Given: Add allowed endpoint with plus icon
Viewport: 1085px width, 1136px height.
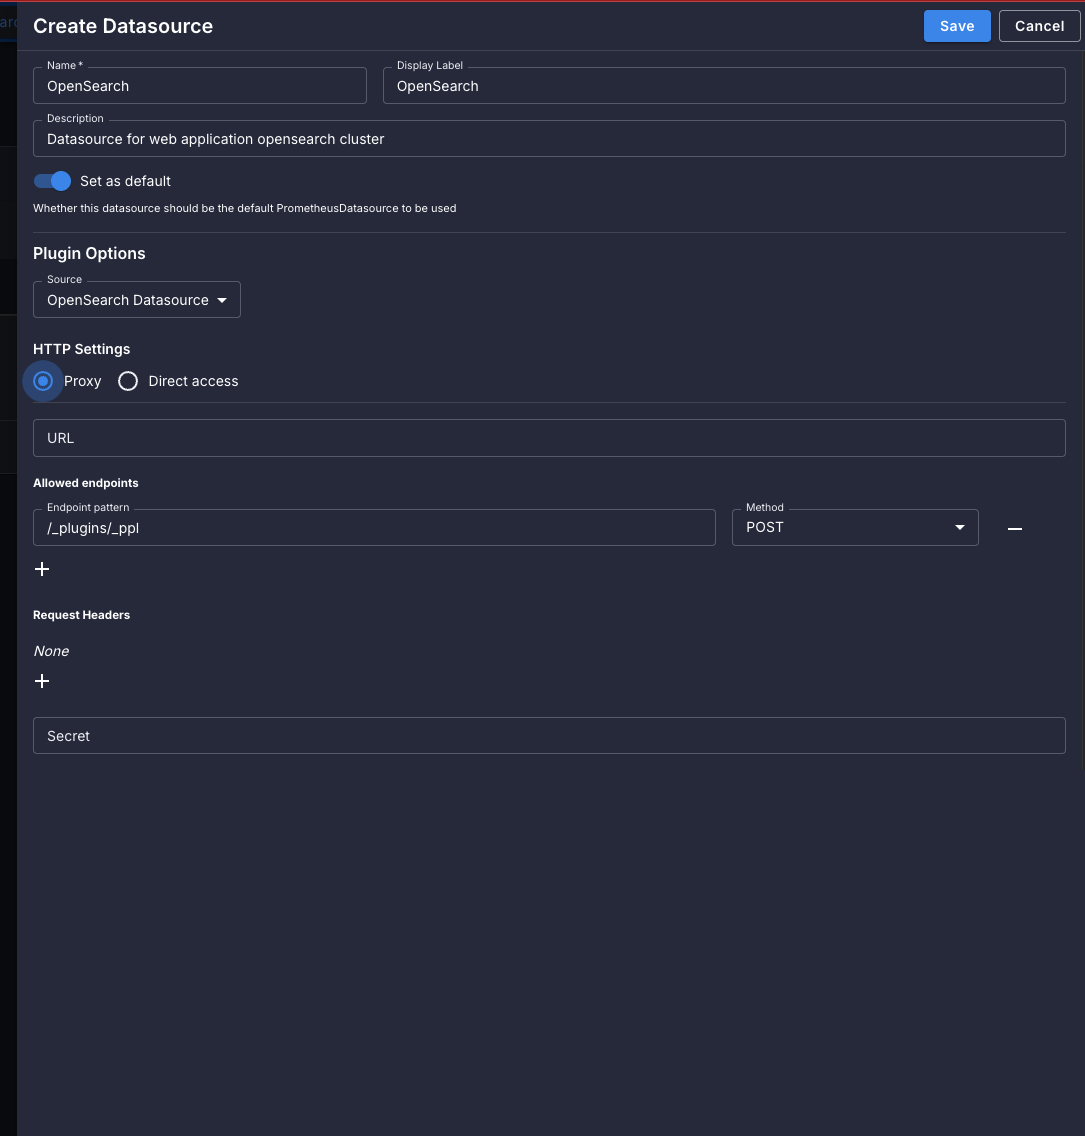Looking at the screenshot, I should tap(42, 569).
